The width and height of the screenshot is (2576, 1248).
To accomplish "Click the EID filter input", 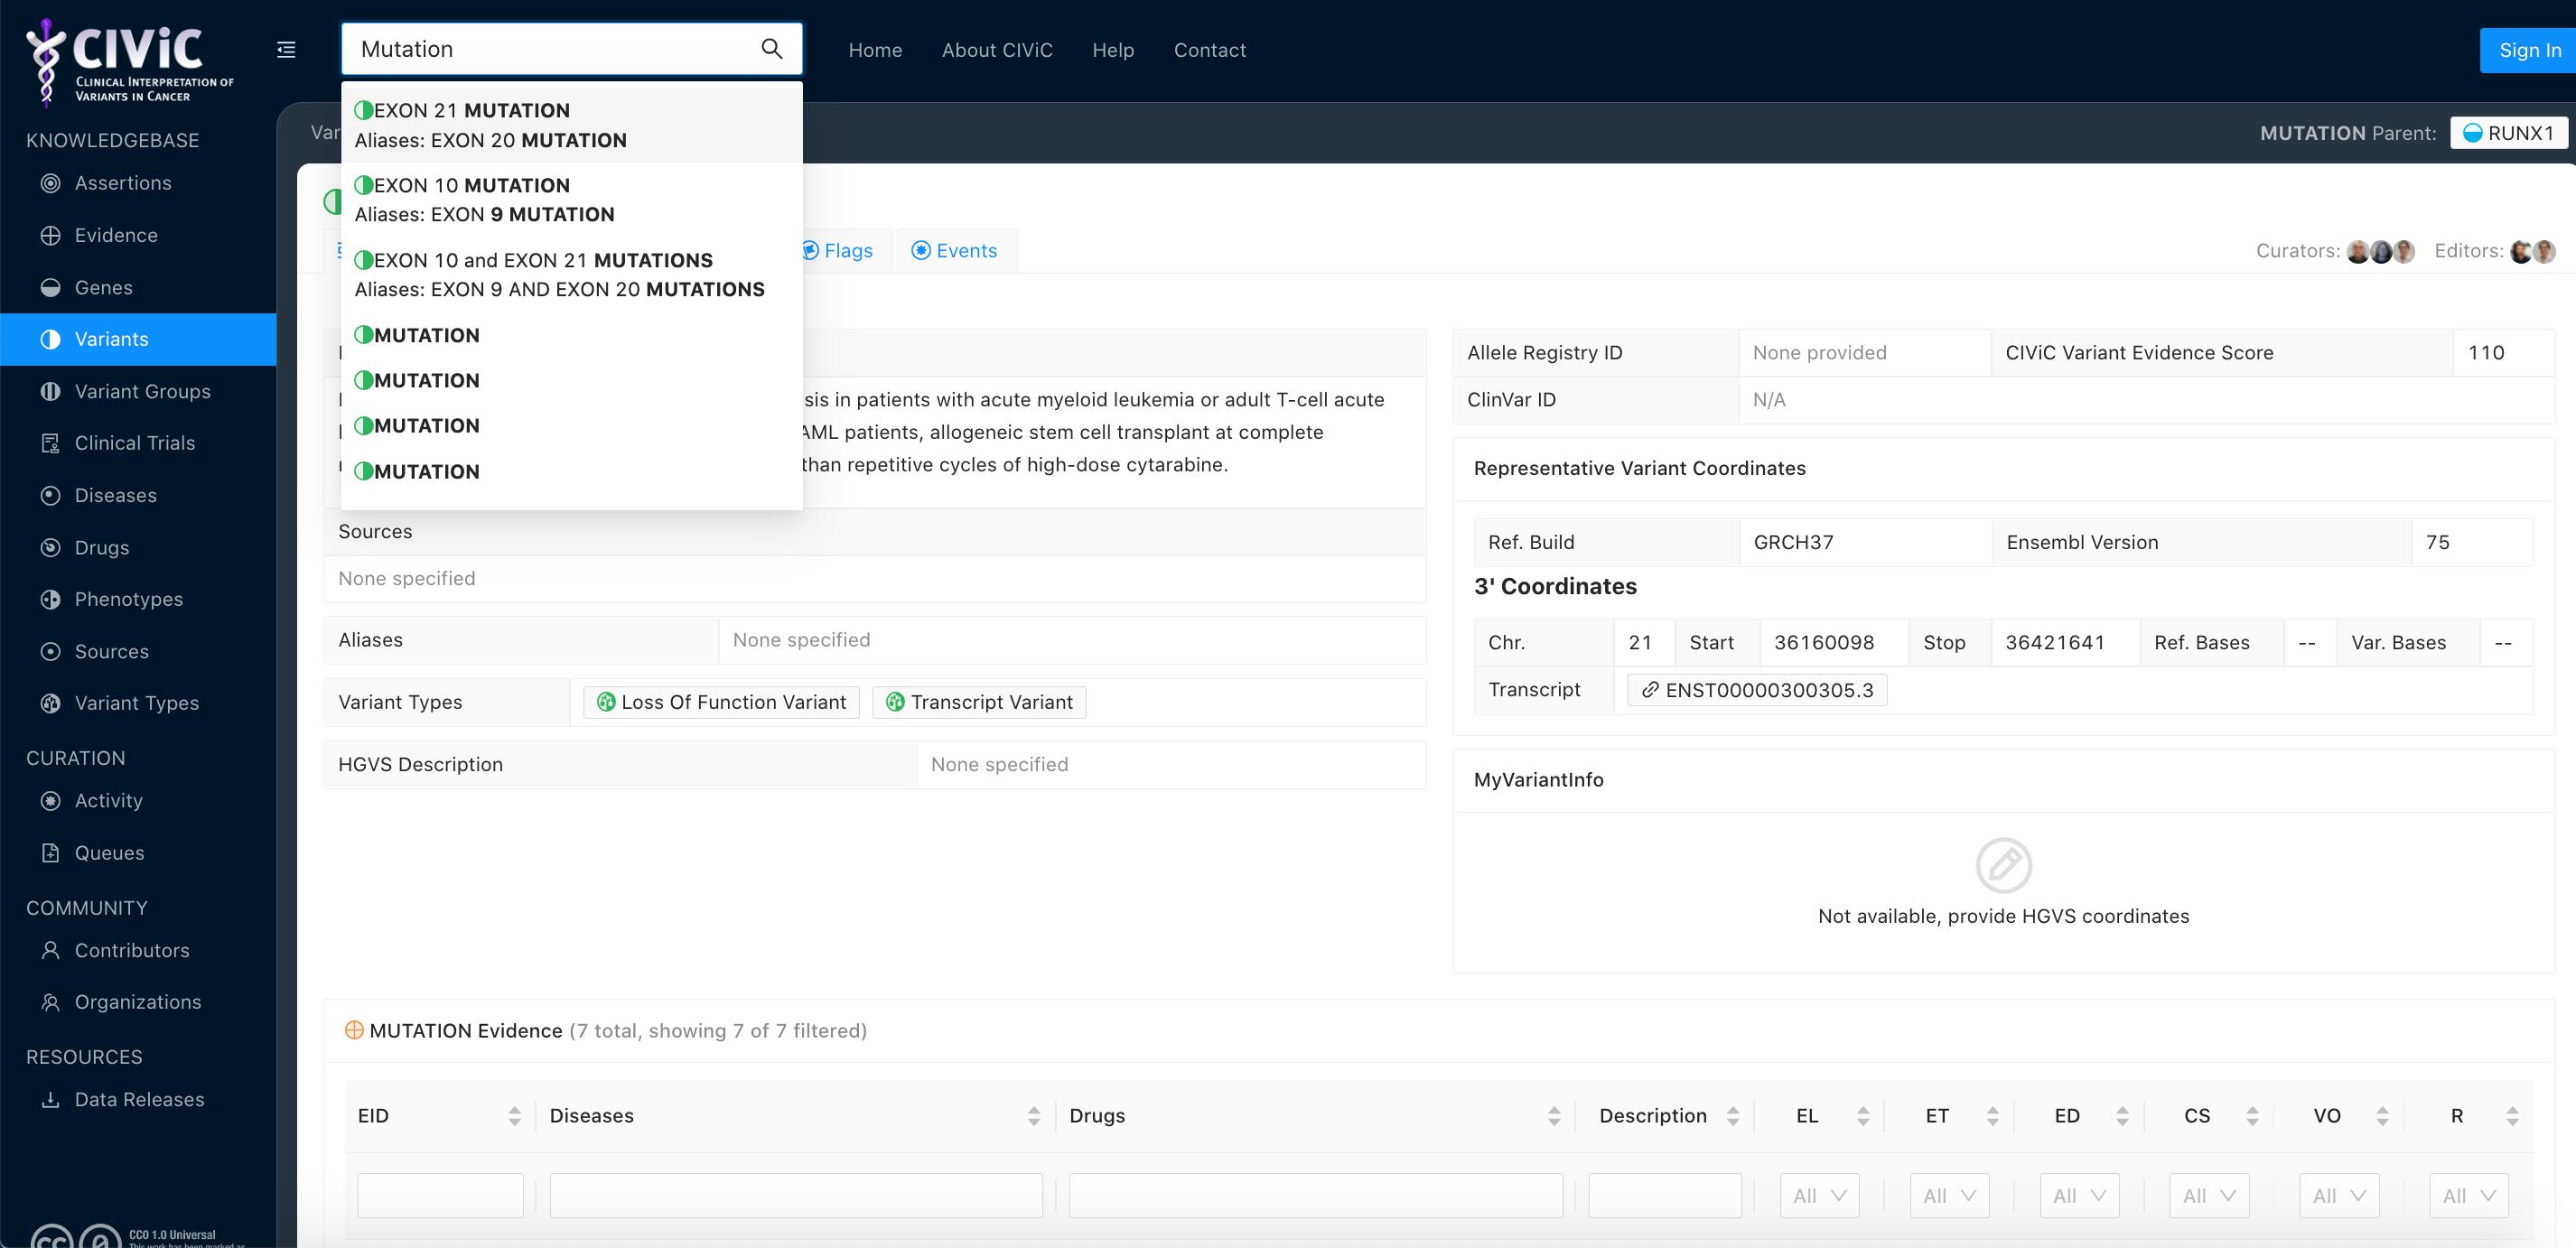I will click(x=440, y=1195).
